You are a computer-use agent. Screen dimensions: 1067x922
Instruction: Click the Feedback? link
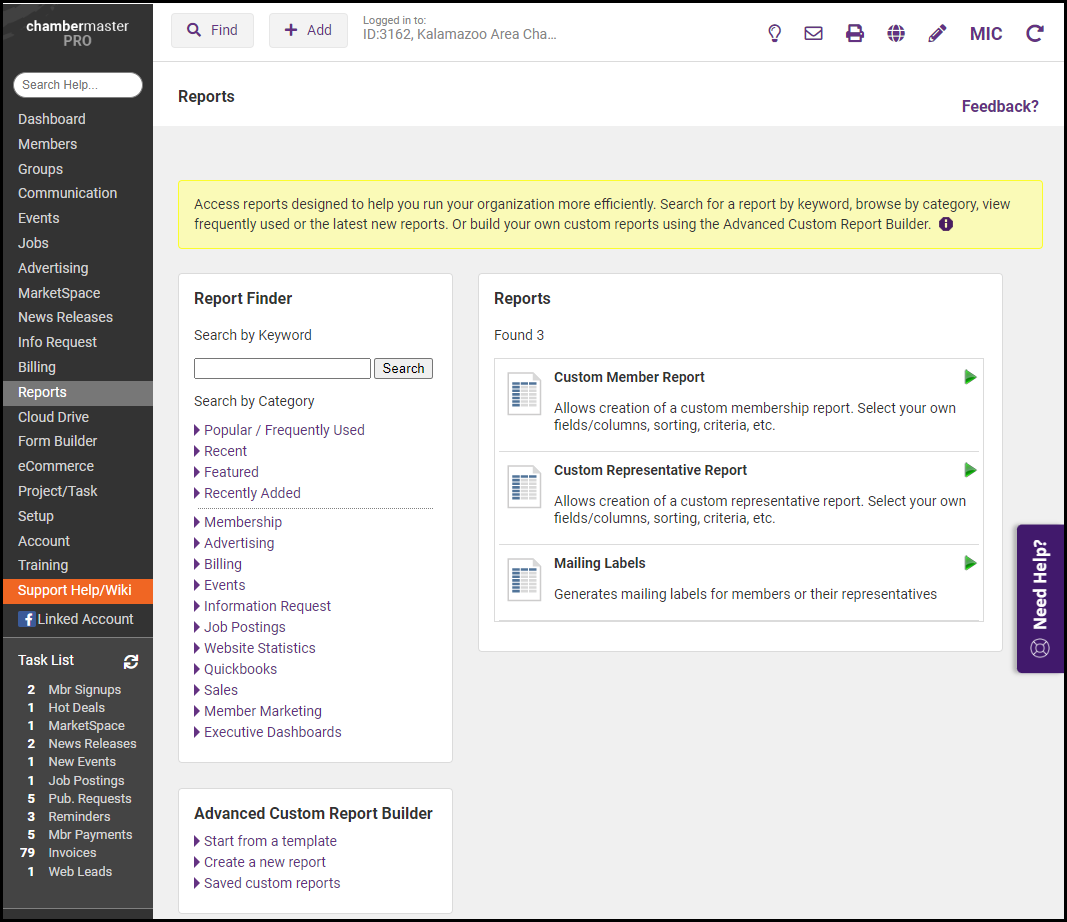point(1000,106)
